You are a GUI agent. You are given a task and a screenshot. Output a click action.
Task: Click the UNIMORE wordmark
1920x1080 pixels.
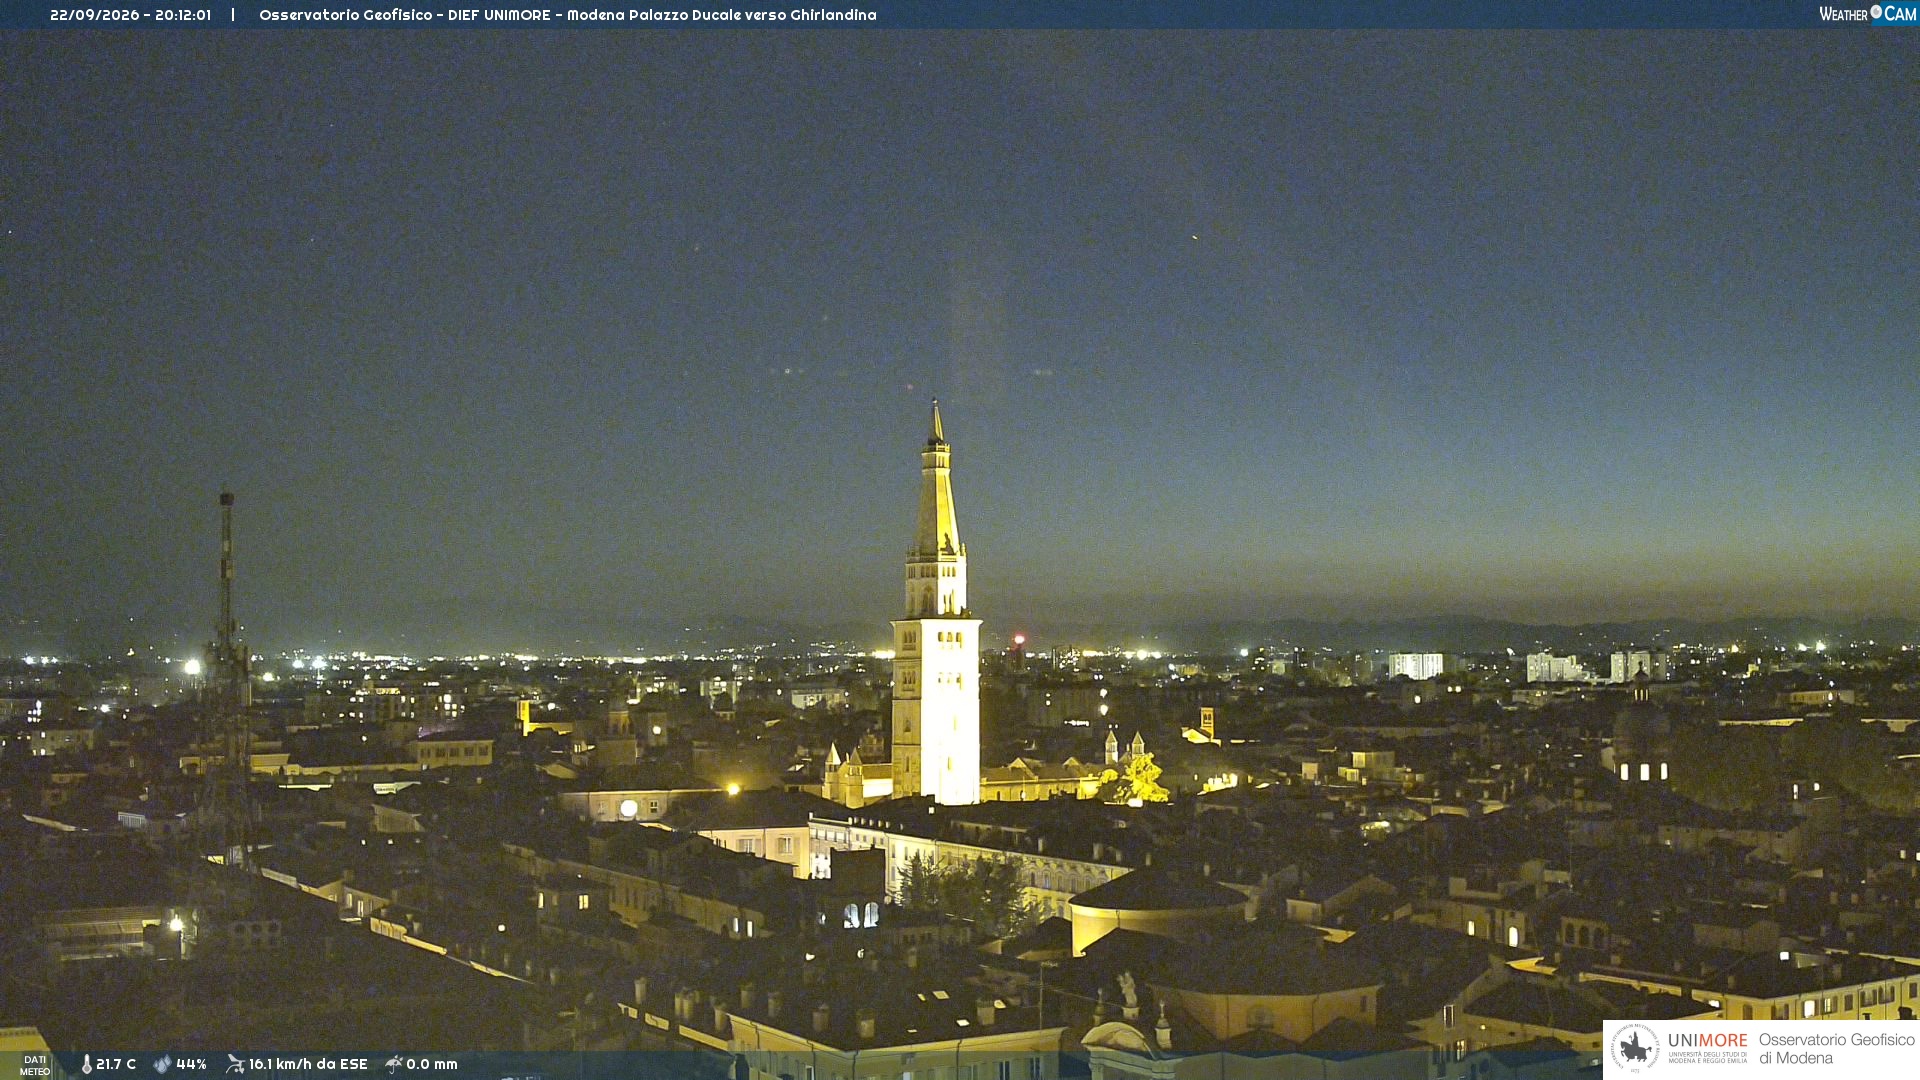click(x=1708, y=1041)
